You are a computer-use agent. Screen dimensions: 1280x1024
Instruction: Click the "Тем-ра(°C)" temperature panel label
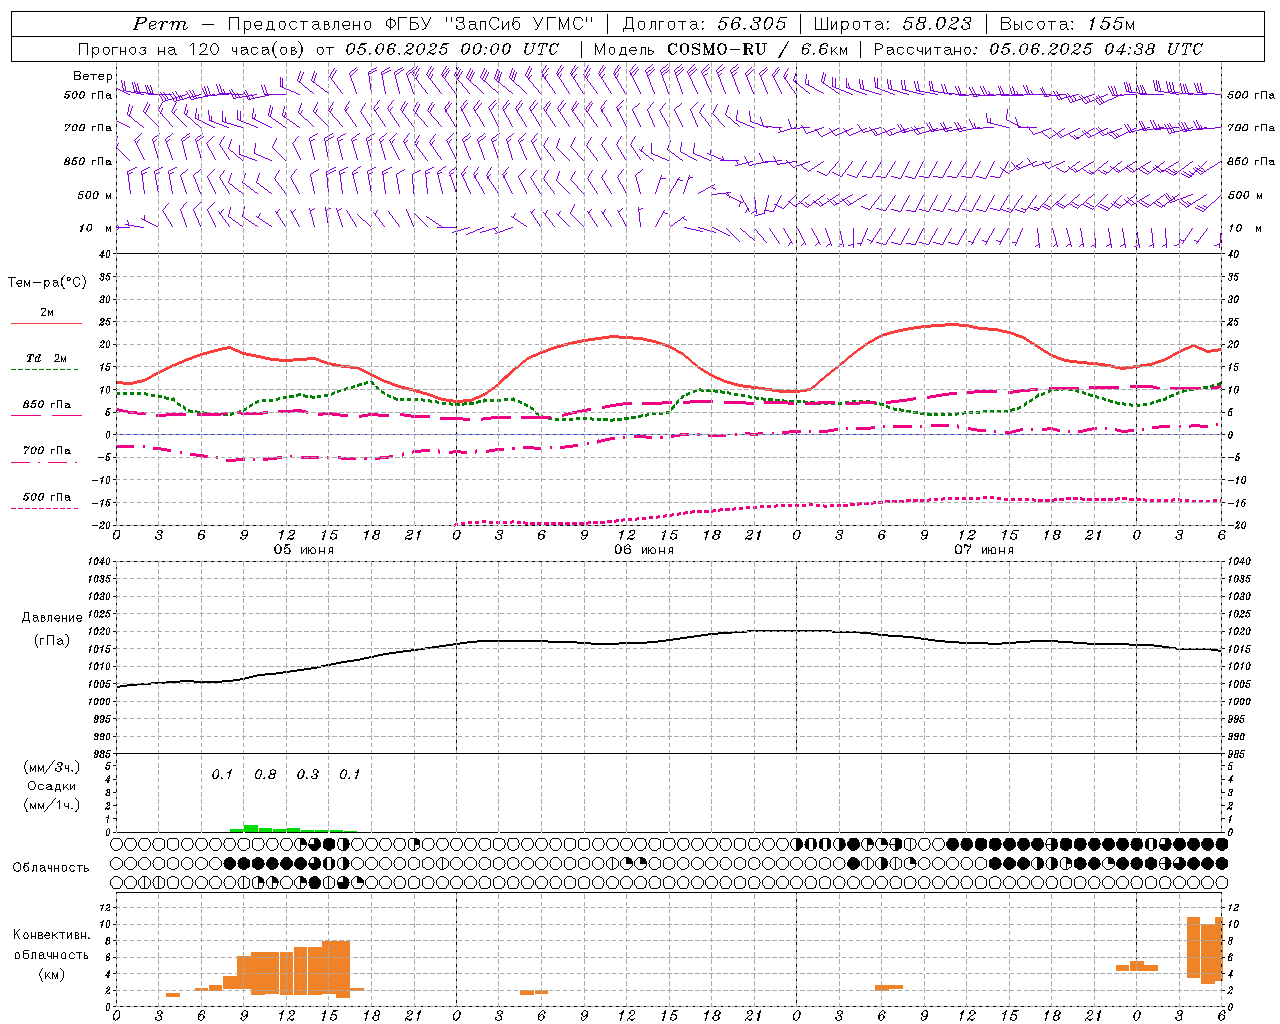point(47,283)
